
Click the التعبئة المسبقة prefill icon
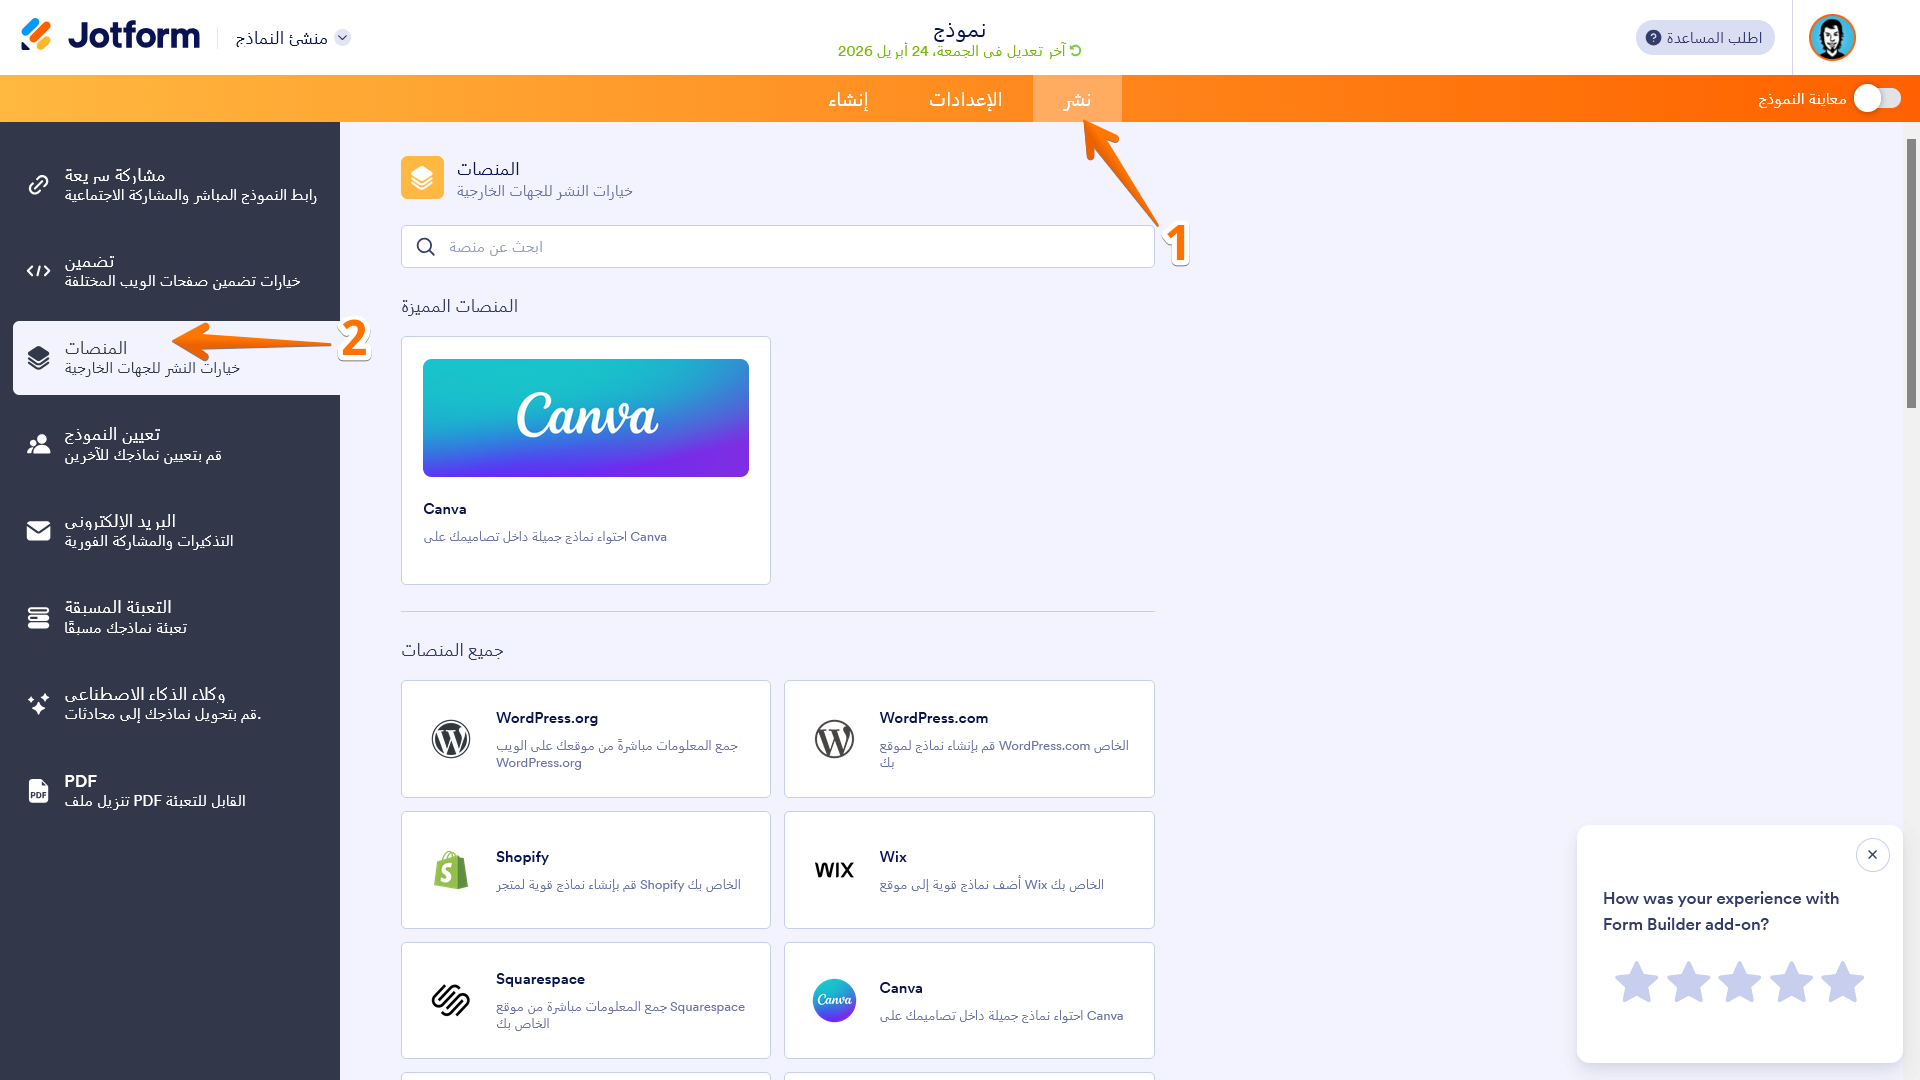pos(38,617)
